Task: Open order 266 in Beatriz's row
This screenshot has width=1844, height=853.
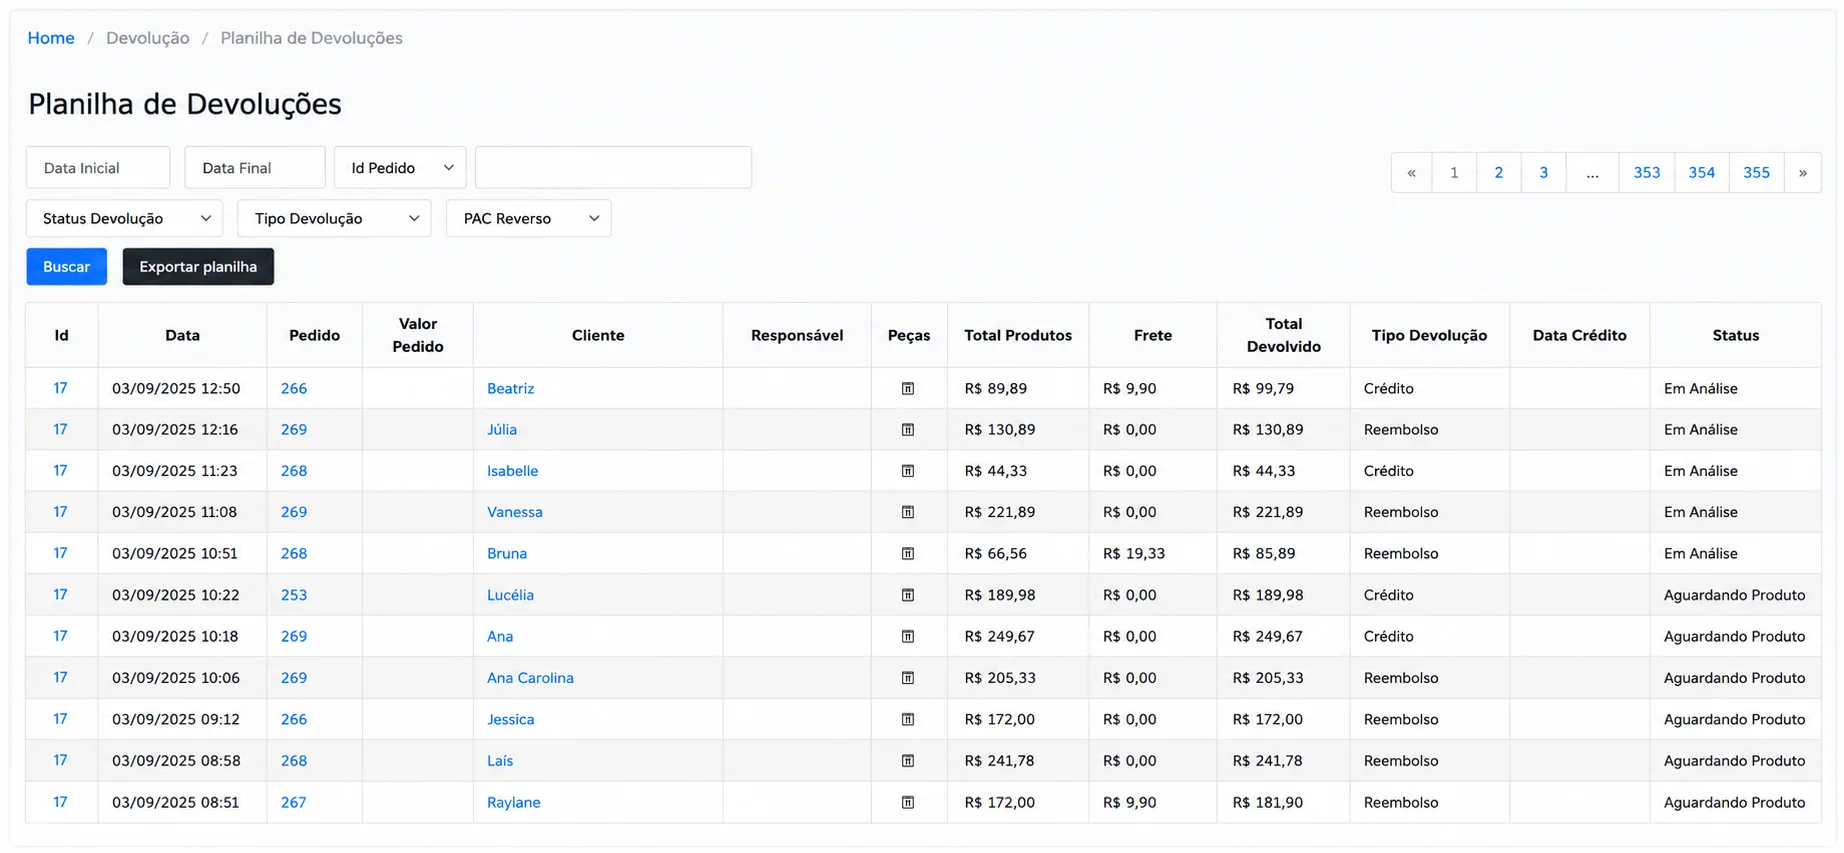Action: click(x=294, y=388)
